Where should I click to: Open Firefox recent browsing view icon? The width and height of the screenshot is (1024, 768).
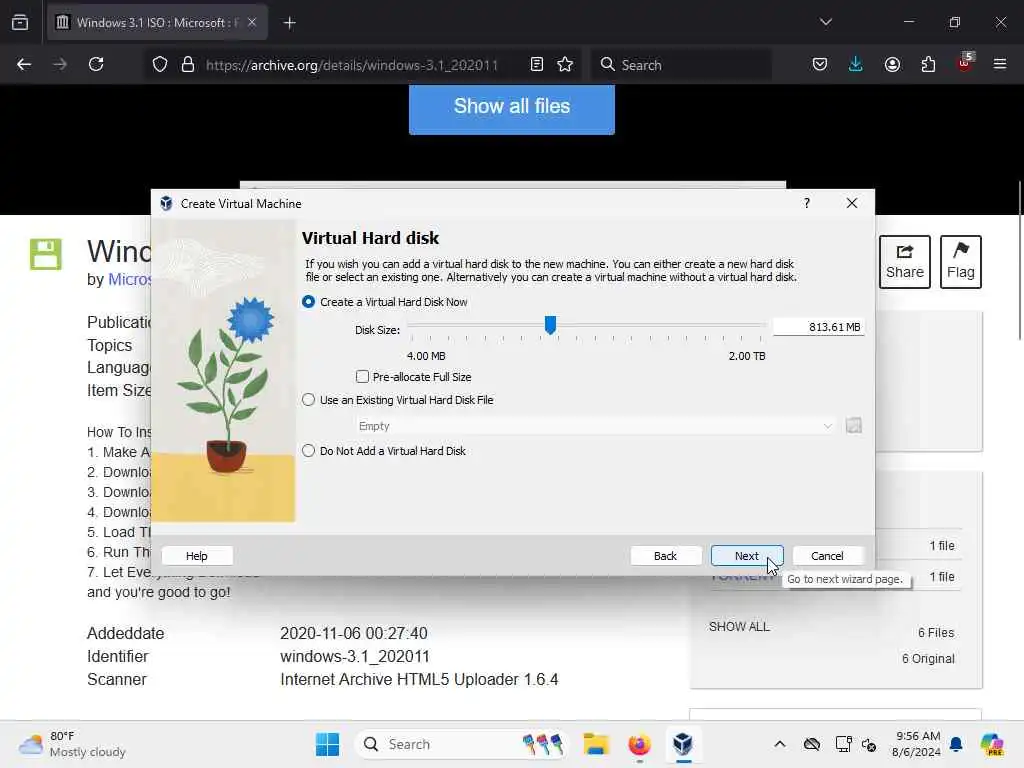[20, 23]
